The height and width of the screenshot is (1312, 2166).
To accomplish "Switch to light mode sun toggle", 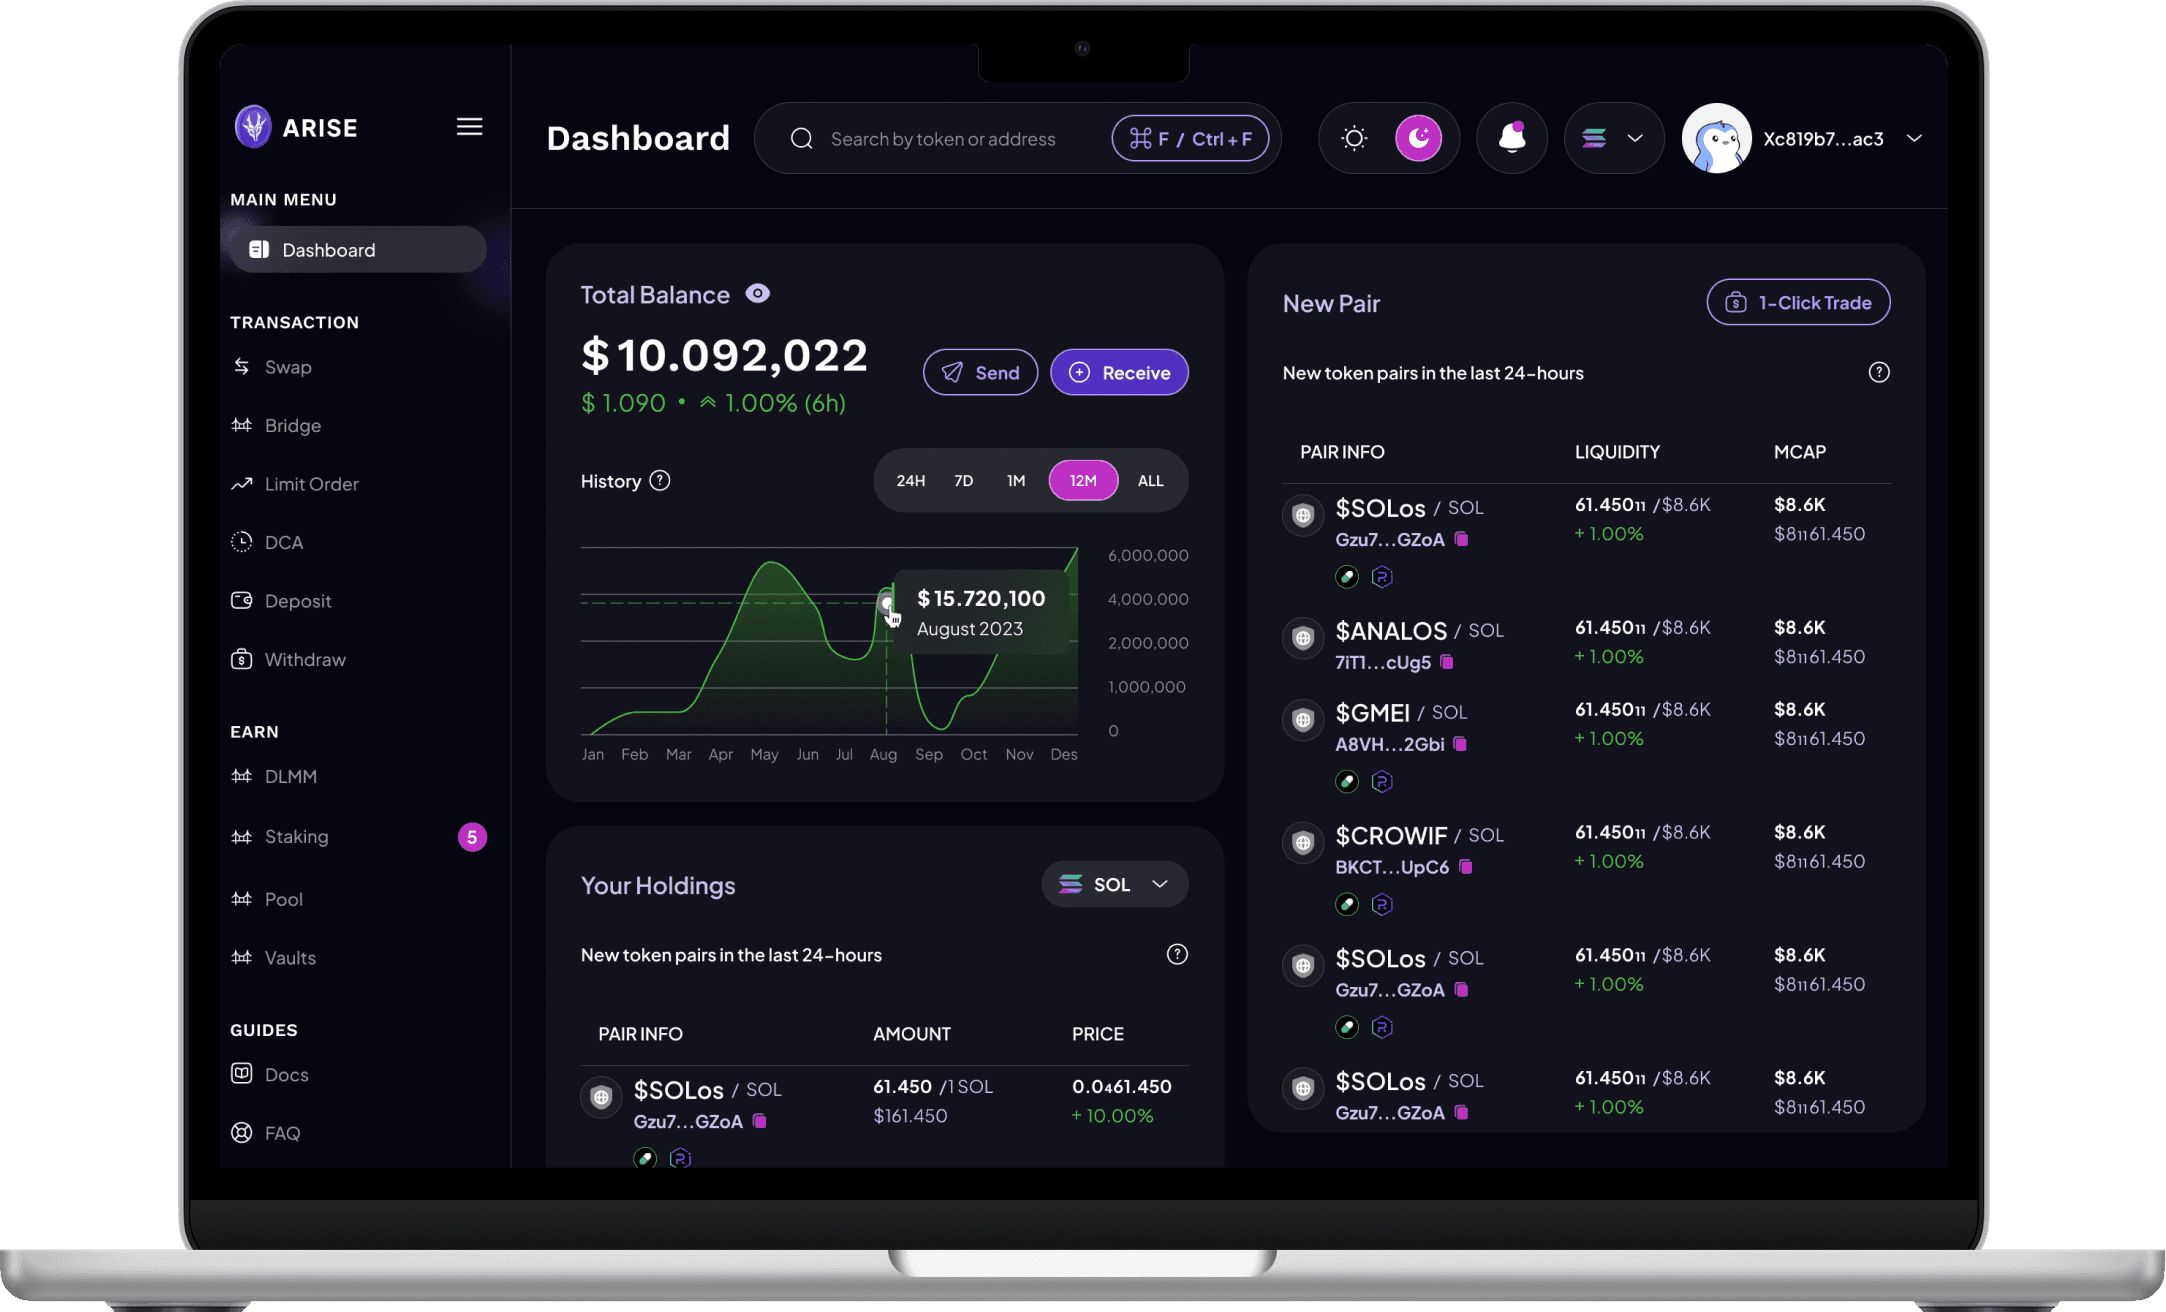I will point(1354,138).
